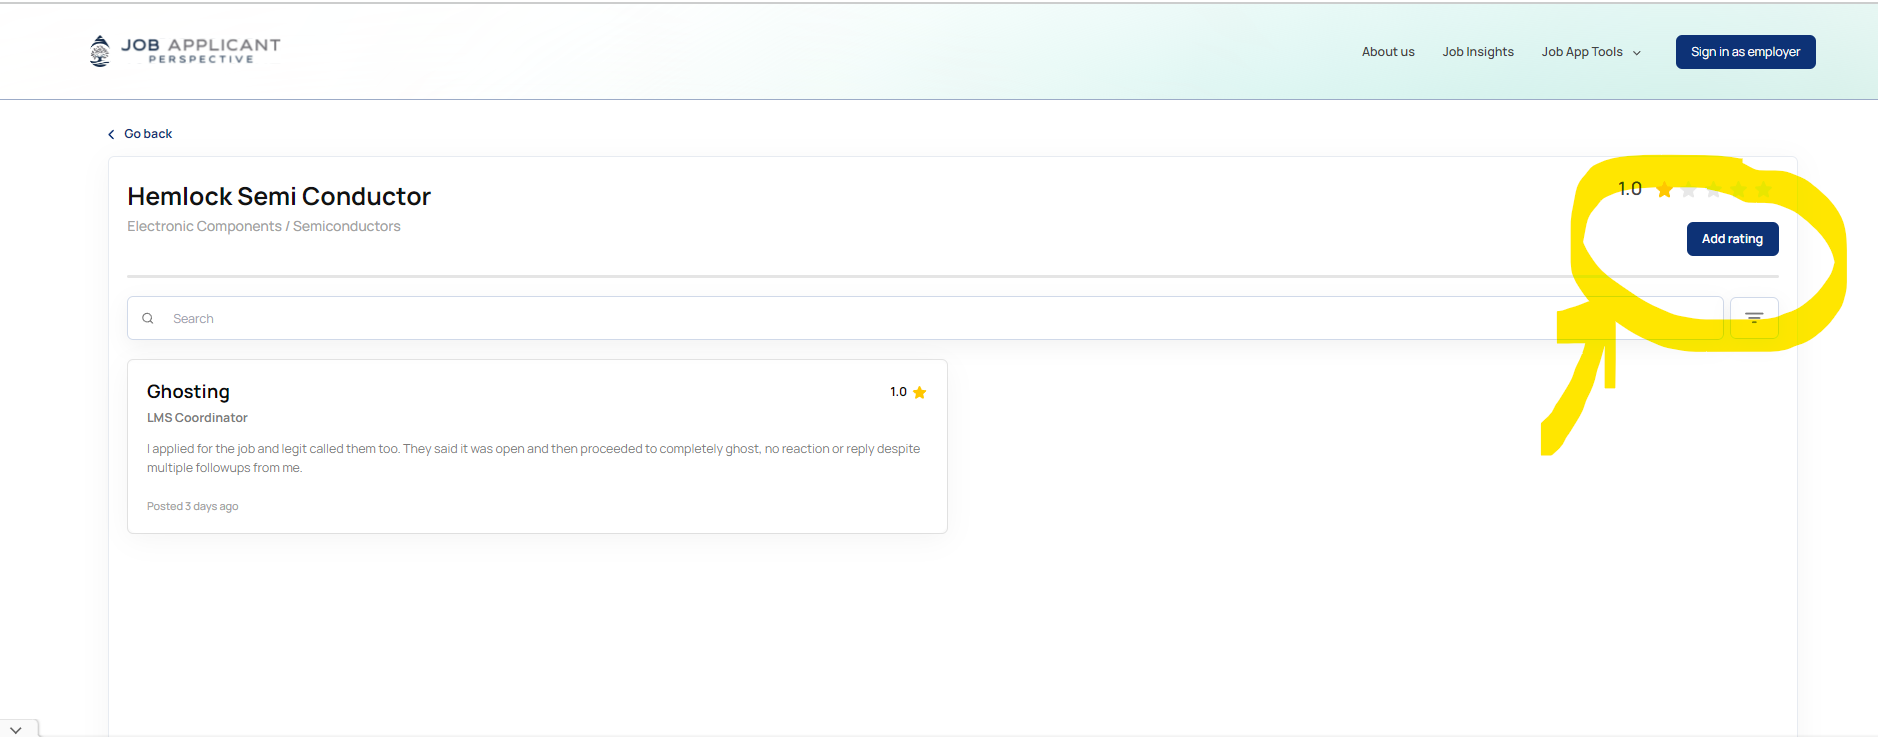Expand the Job App Tools dropdown
The height and width of the screenshot is (737, 1878).
(x=1591, y=52)
